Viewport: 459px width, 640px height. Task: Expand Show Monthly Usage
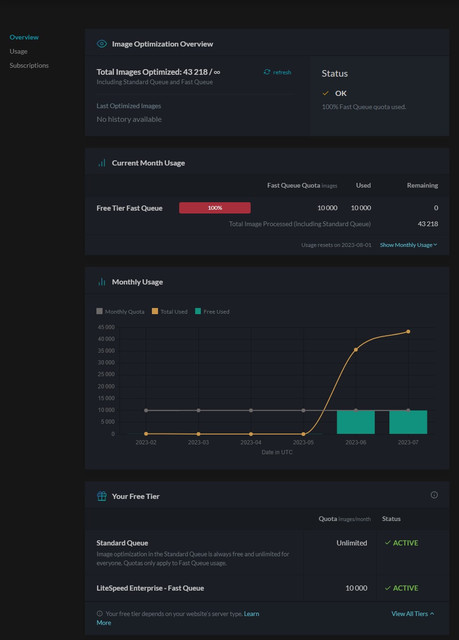click(x=408, y=245)
